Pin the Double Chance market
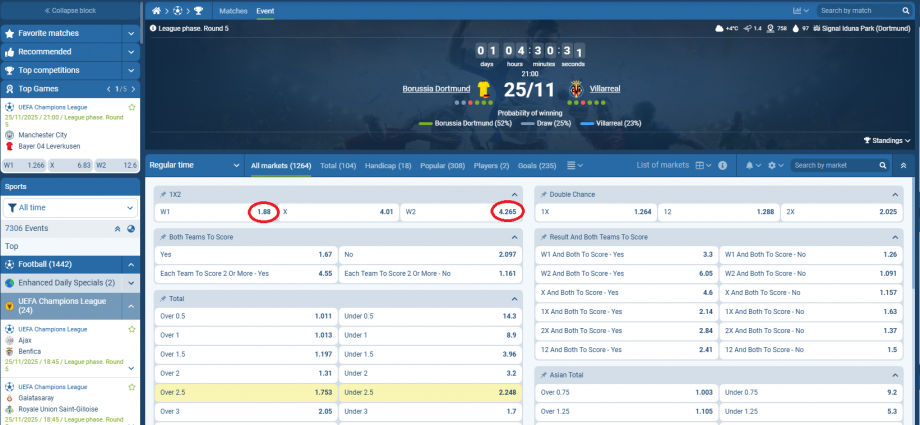 coord(543,194)
